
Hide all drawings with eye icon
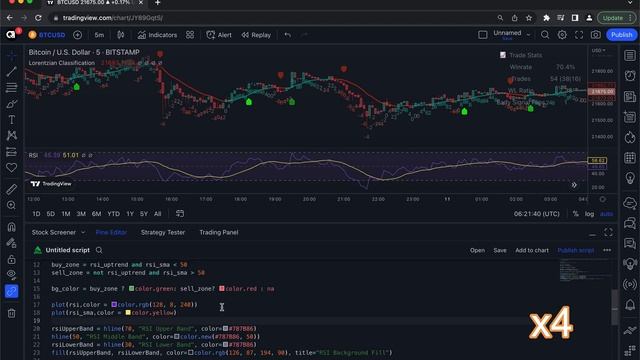point(11,275)
